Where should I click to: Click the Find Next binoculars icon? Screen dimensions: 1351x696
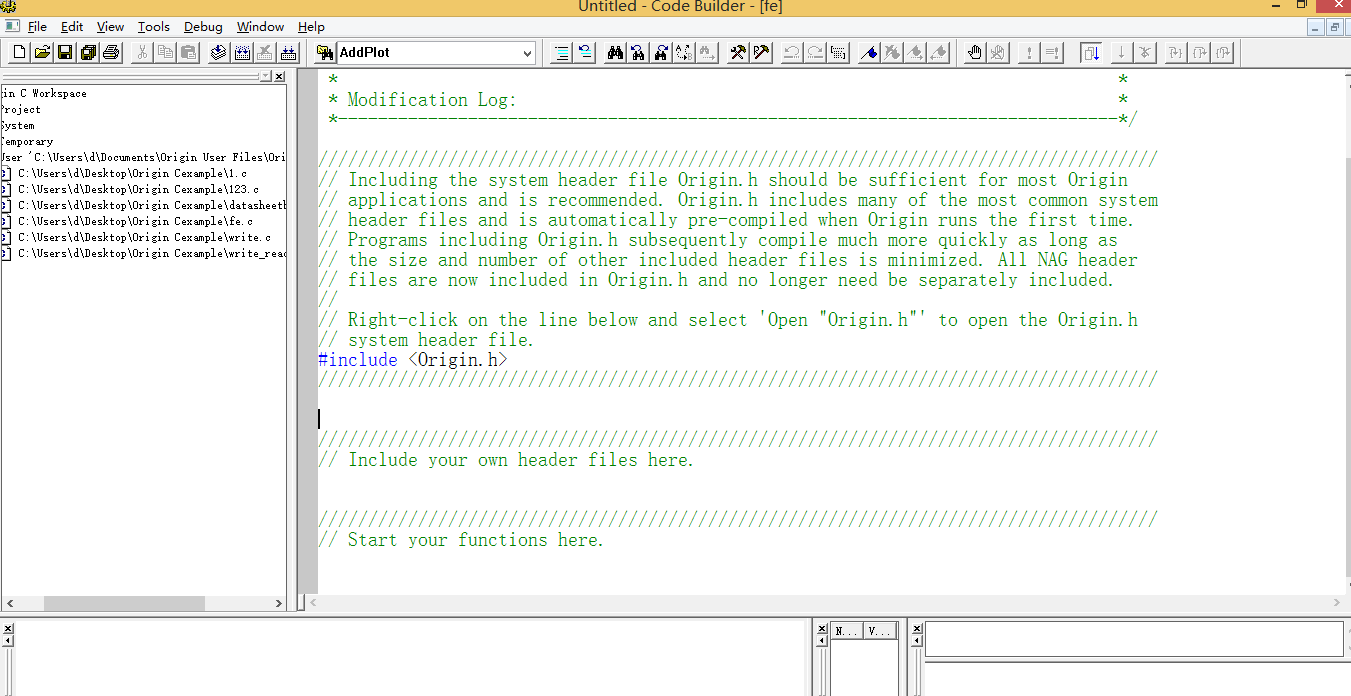[662, 52]
